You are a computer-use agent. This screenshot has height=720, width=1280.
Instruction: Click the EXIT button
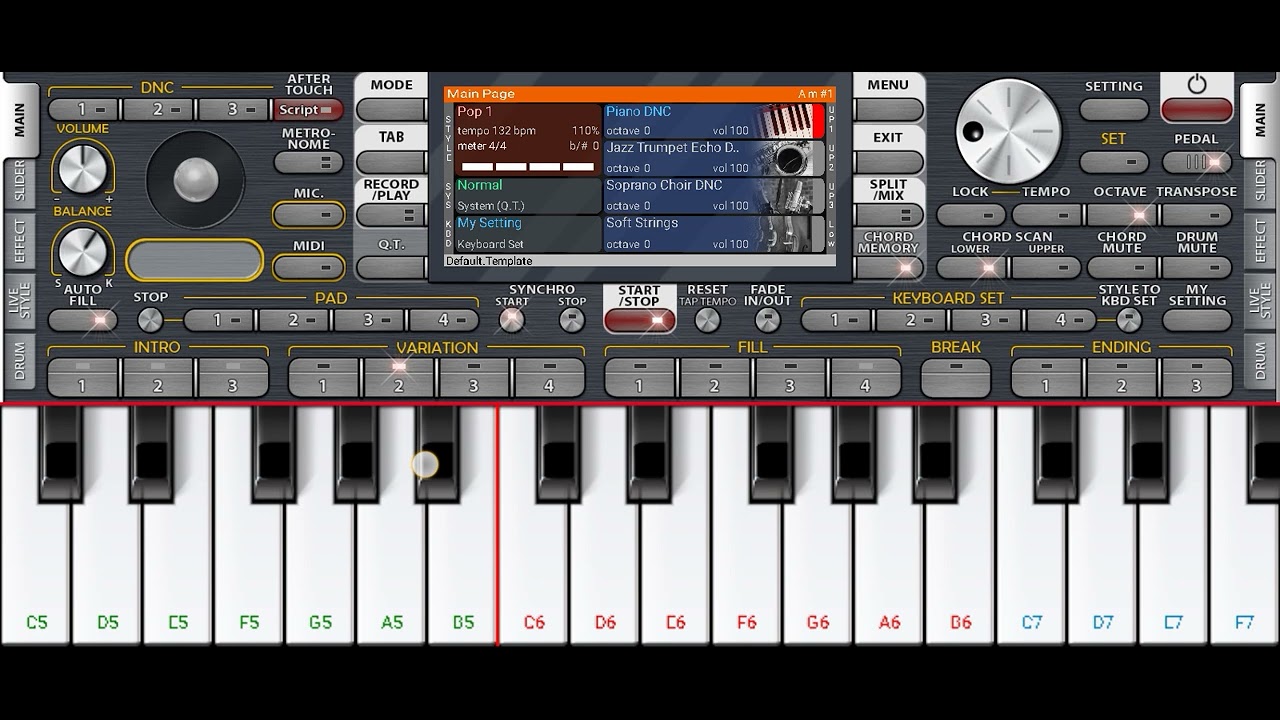889,161
